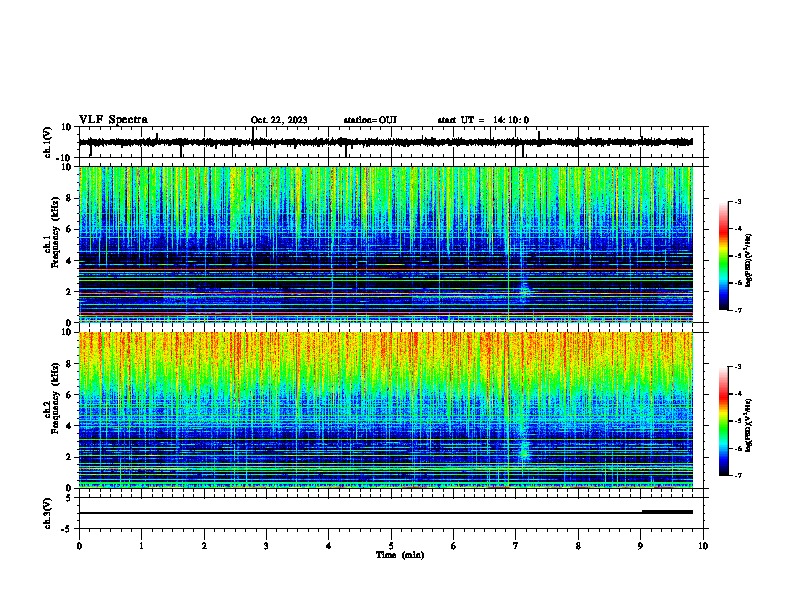Click the 'ch.3(V)' axis label
The width and height of the screenshot is (792, 612).
tap(48, 514)
